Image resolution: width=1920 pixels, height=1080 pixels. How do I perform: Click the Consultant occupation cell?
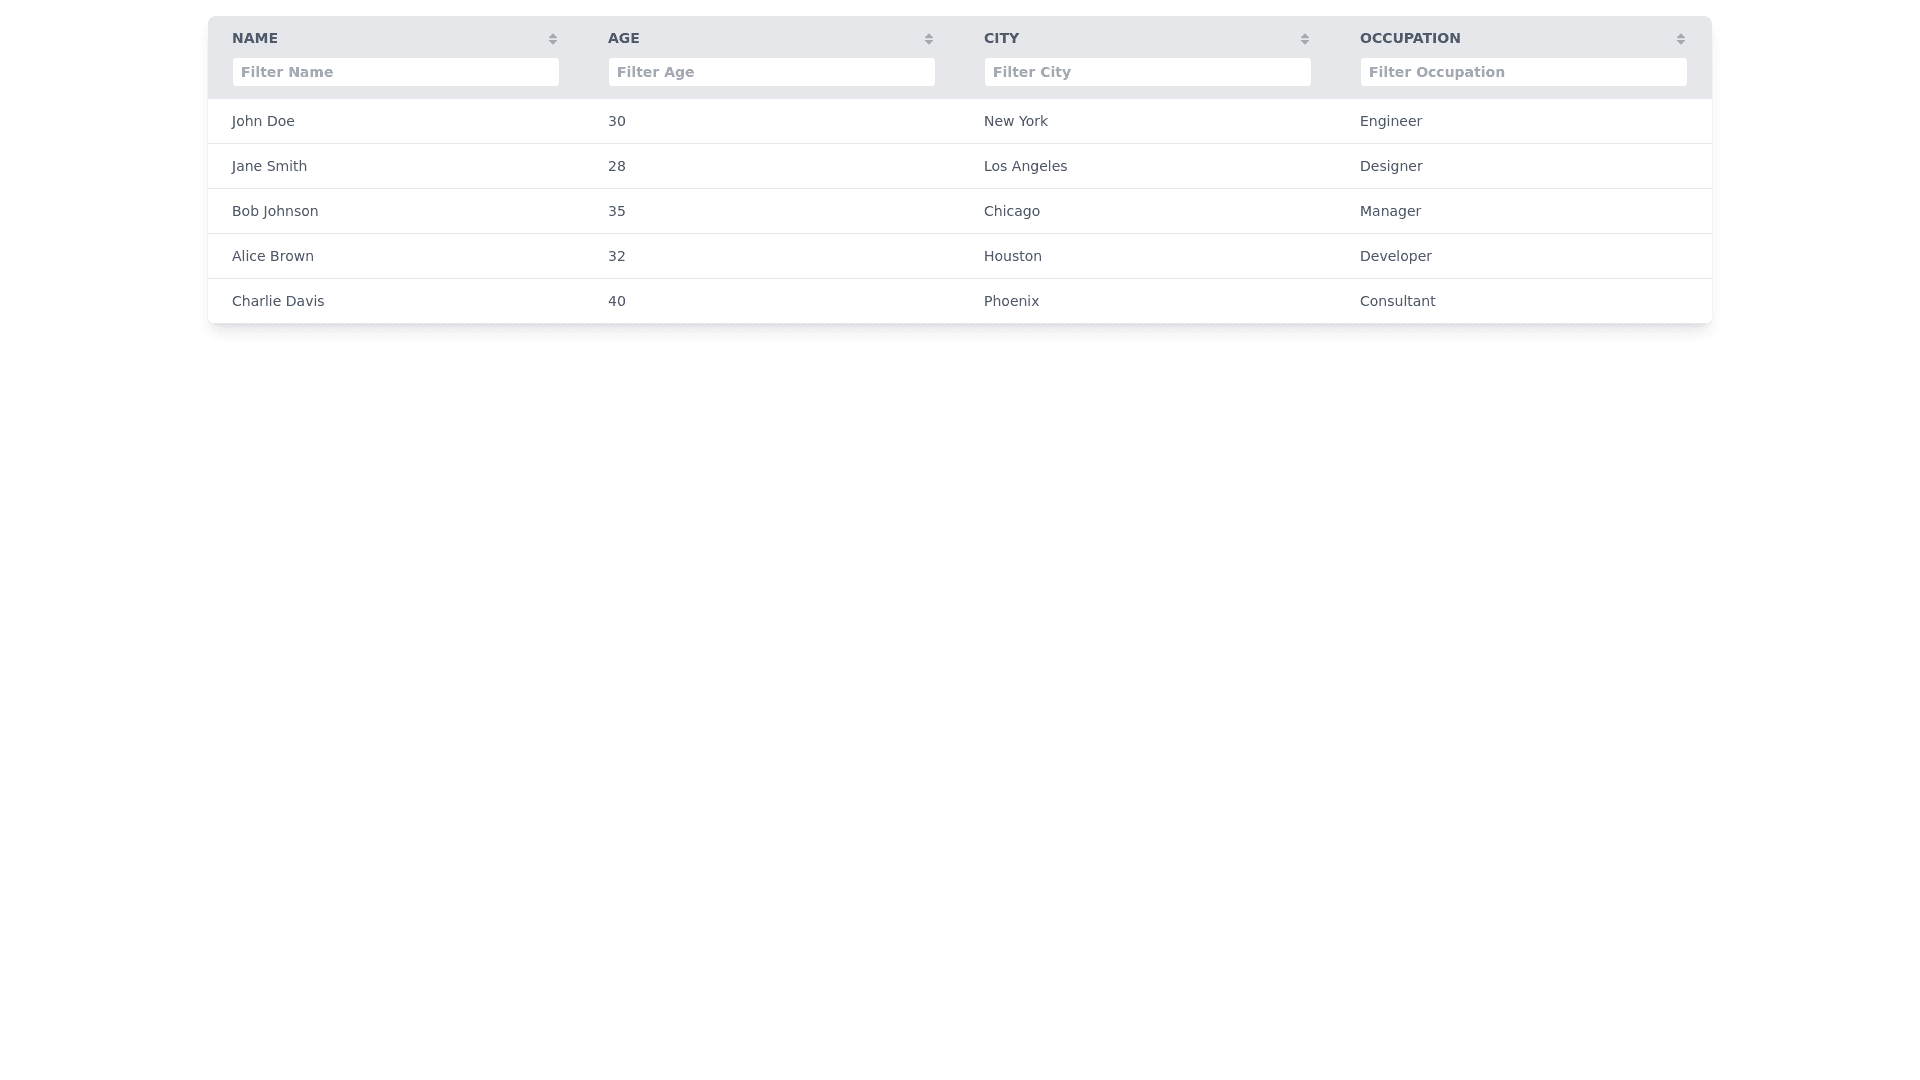[x=1397, y=301]
